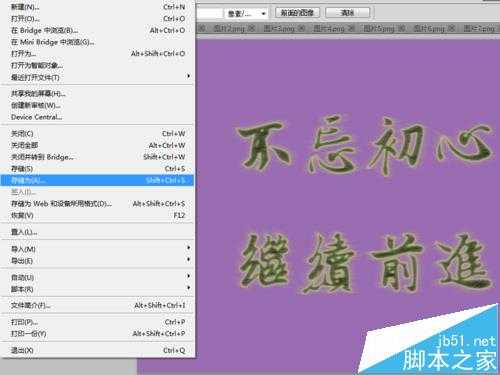Click the Front Image (前面的图像) button
This screenshot has height=375, width=500.
click(x=297, y=13)
